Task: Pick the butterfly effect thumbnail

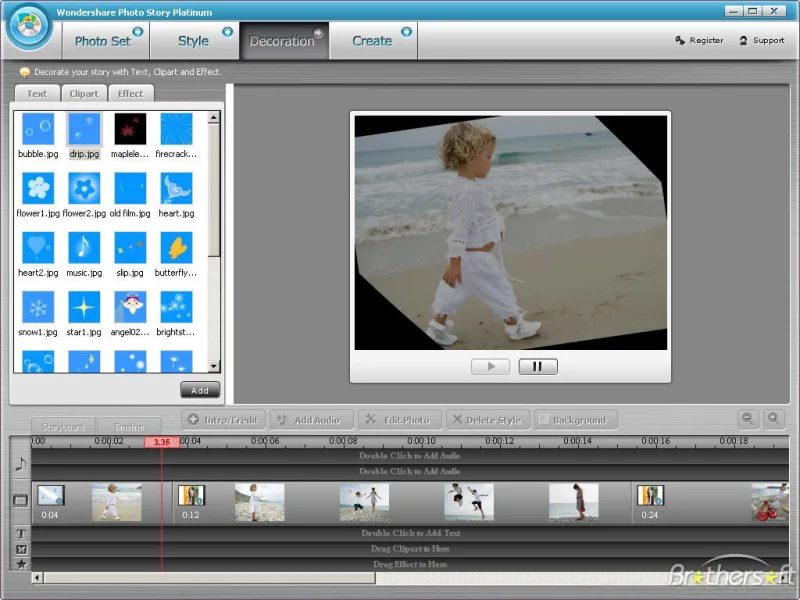Action: tap(177, 248)
